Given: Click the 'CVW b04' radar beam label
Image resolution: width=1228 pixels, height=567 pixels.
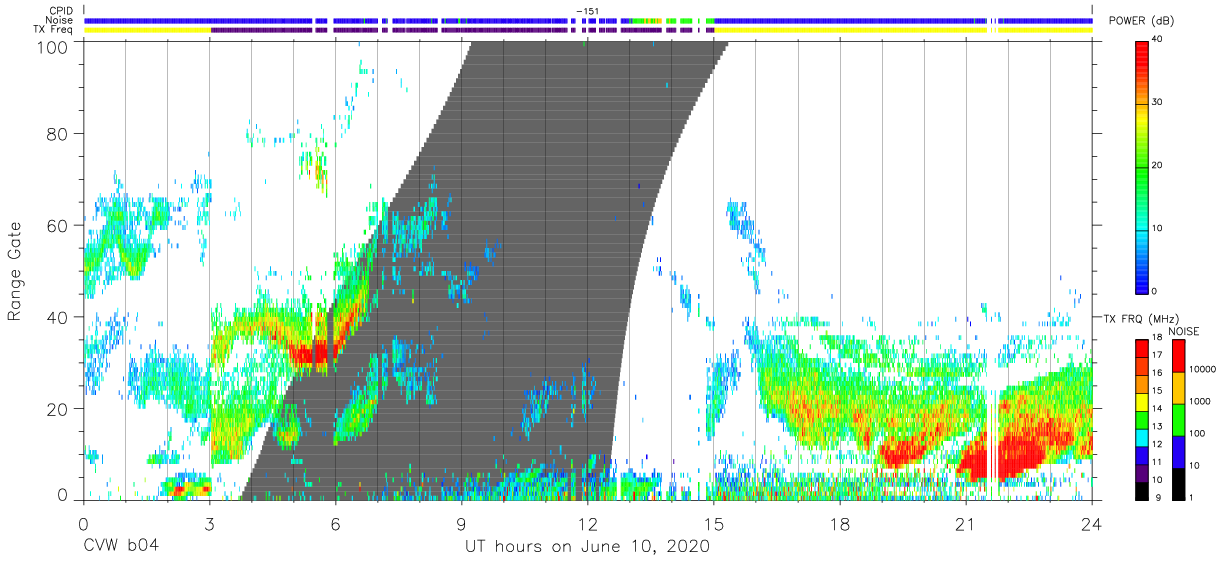Looking at the screenshot, I should (x=120, y=546).
